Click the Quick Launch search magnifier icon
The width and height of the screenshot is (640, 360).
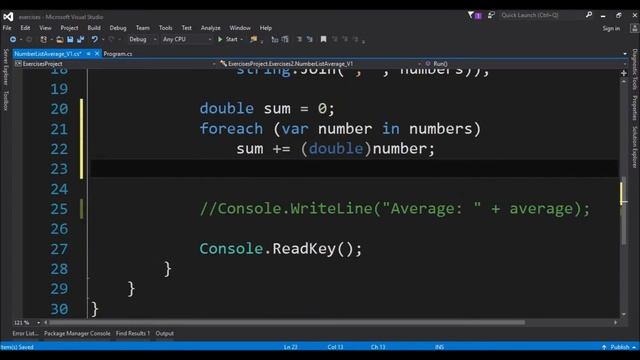[x=589, y=15]
